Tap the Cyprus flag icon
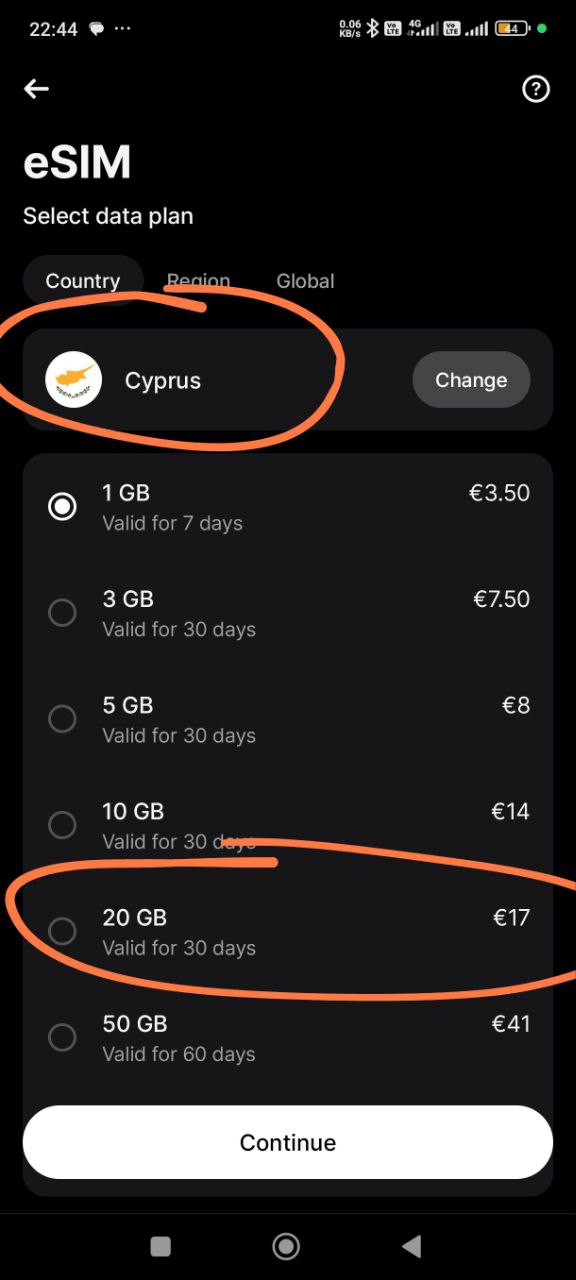 [74, 380]
